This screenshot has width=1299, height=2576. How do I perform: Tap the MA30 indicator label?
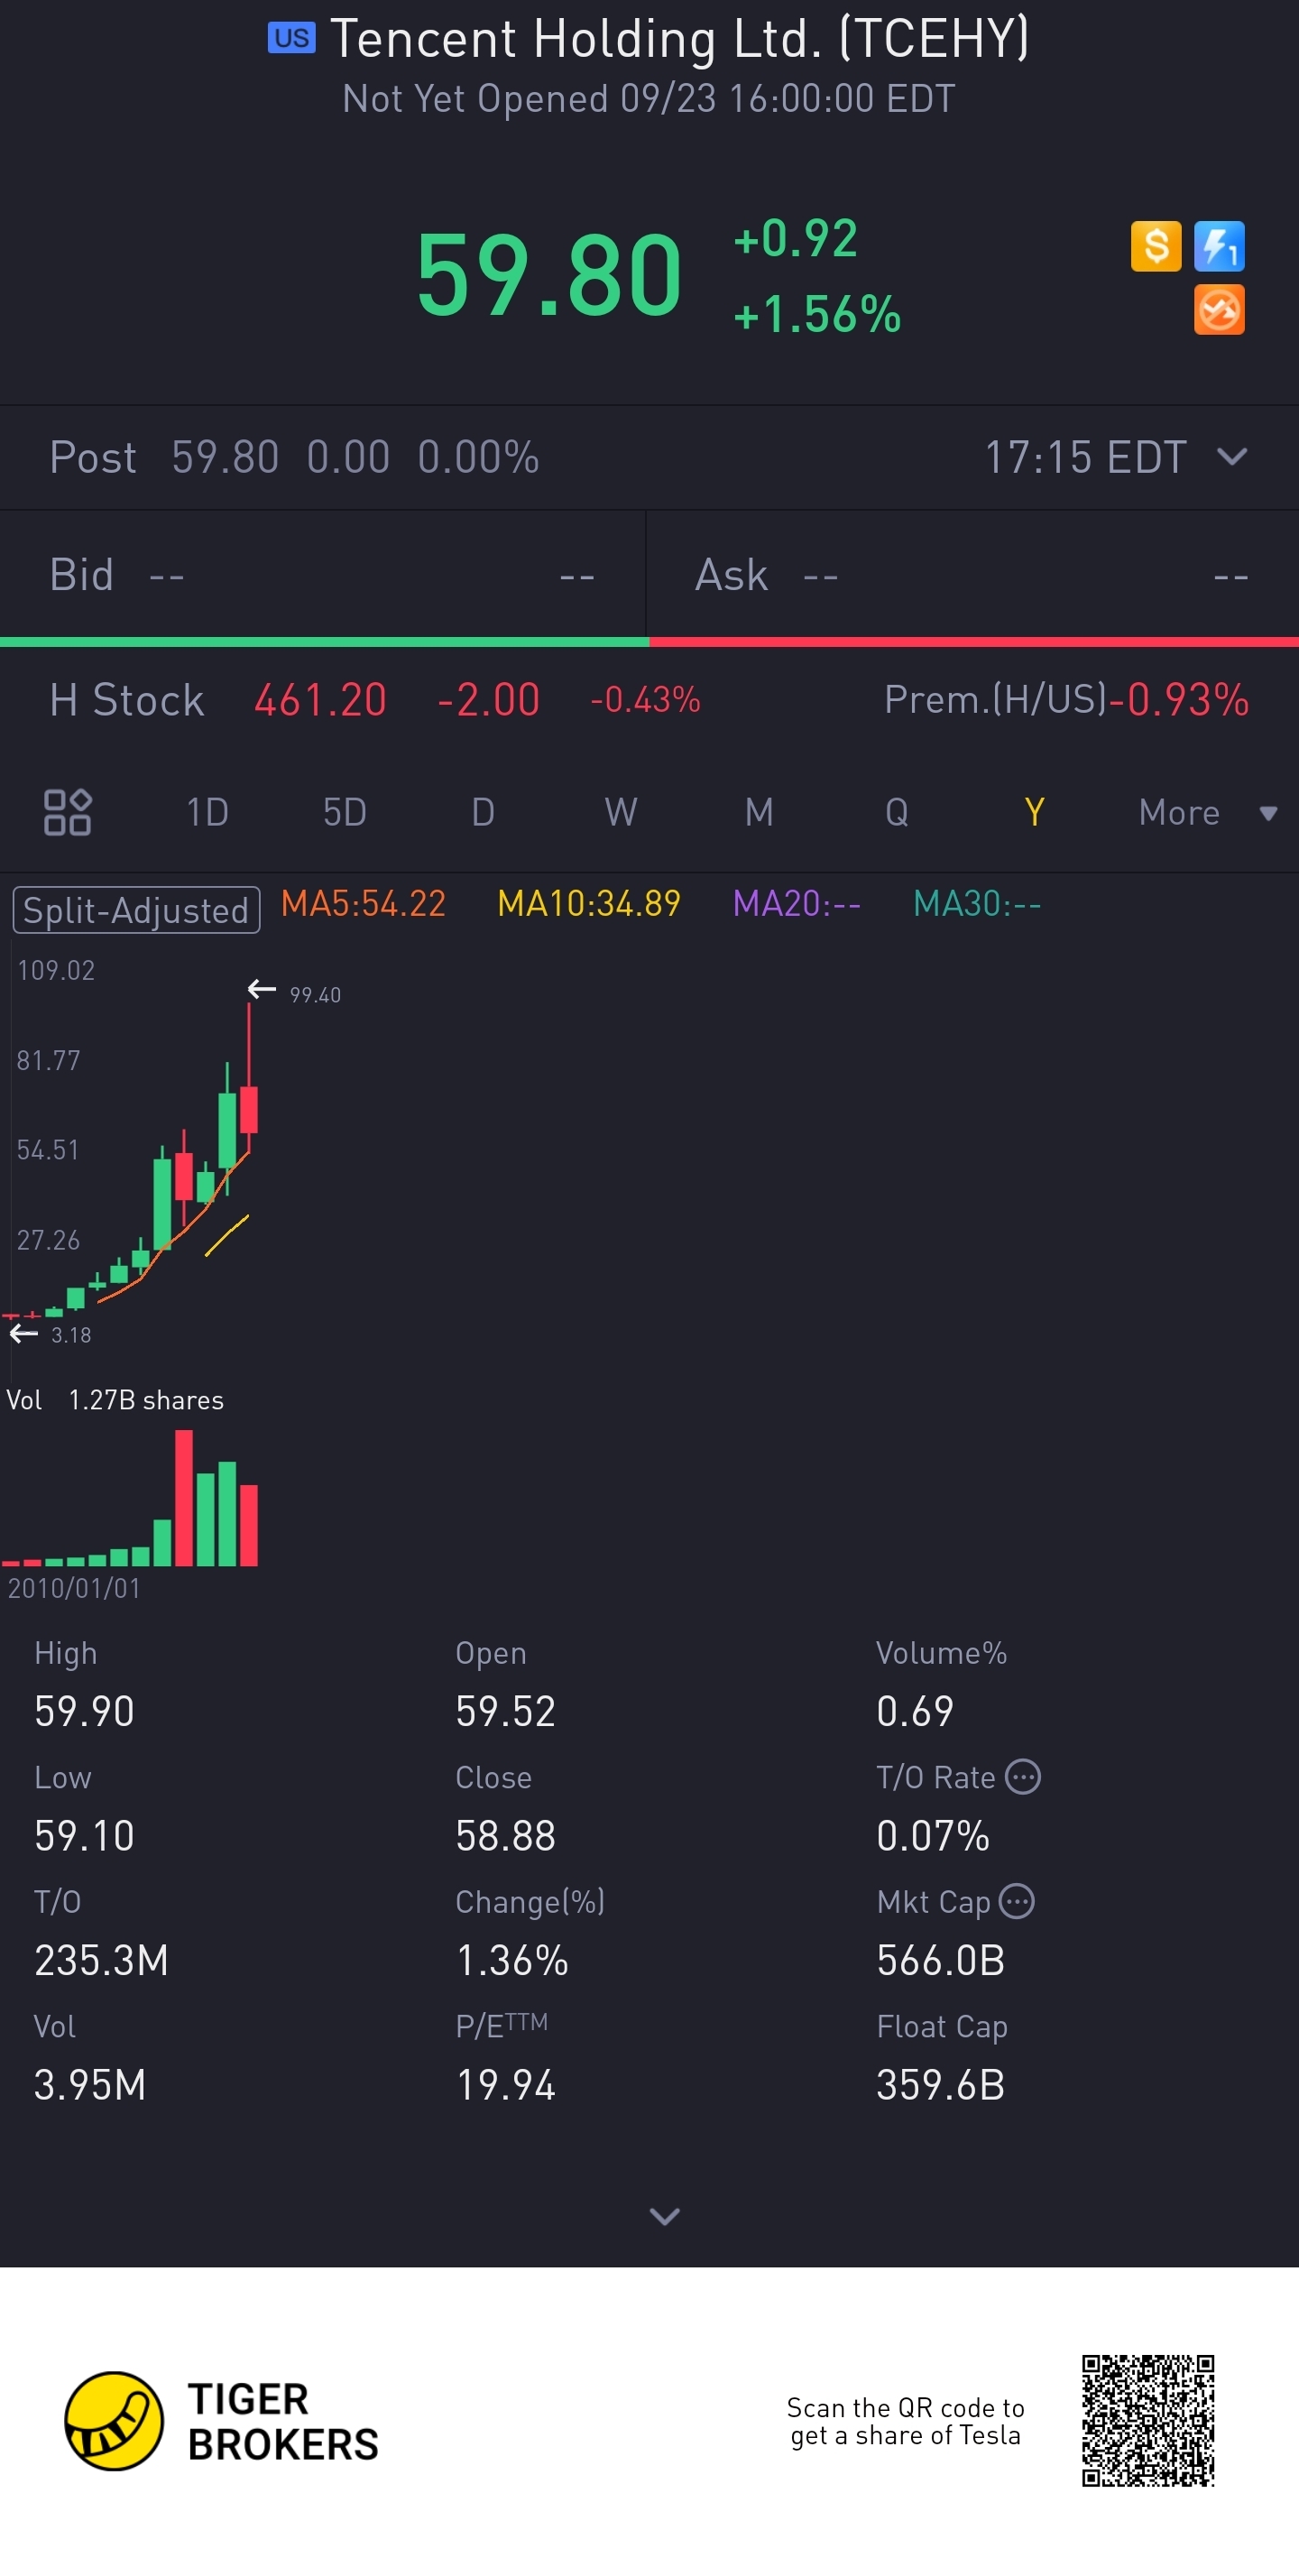(x=977, y=904)
